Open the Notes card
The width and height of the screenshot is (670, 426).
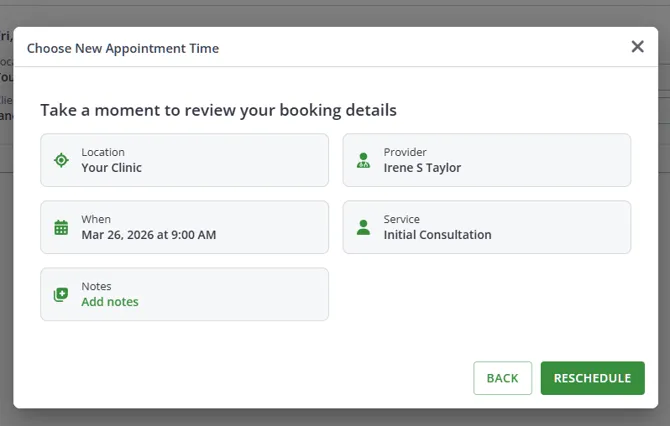pos(185,294)
